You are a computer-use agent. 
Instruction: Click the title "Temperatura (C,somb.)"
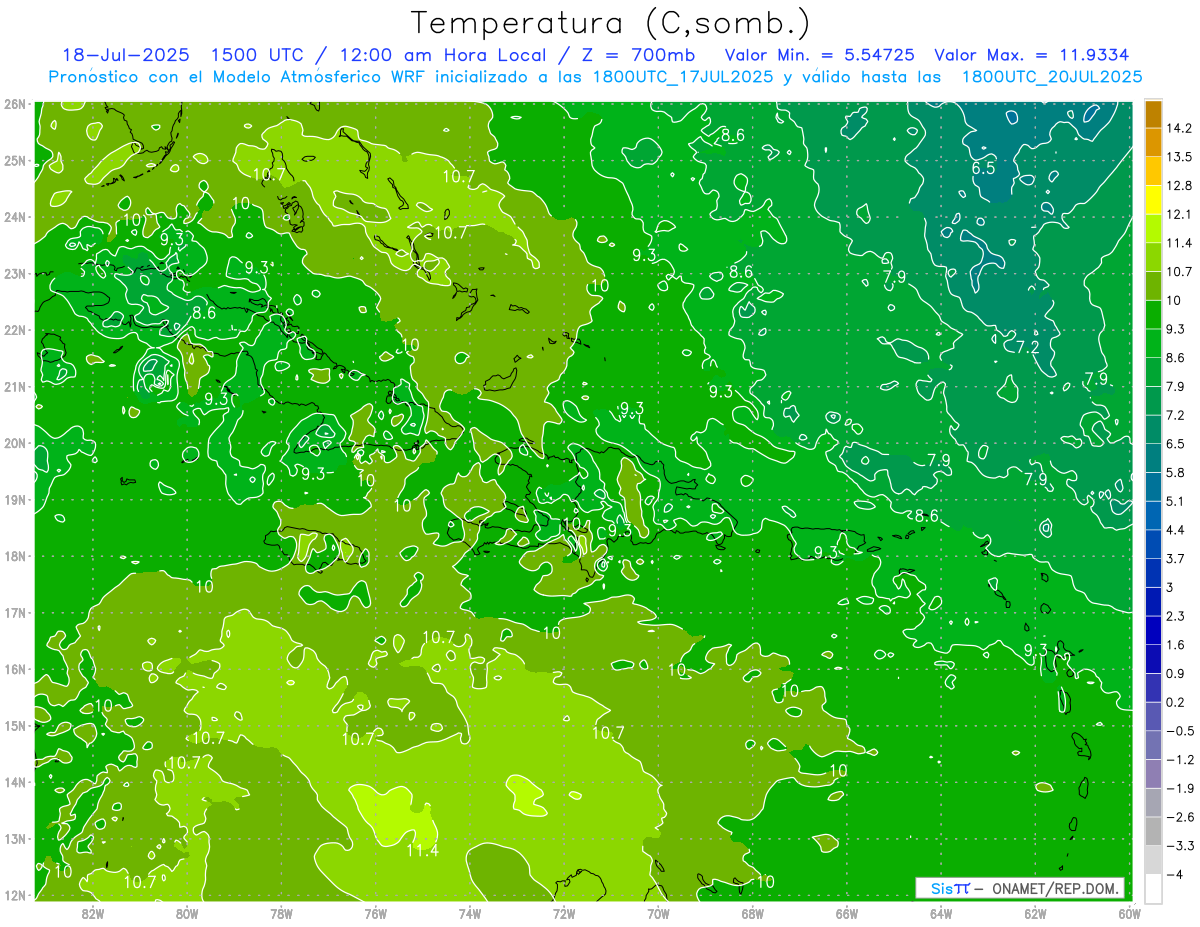pyautogui.click(x=611, y=23)
